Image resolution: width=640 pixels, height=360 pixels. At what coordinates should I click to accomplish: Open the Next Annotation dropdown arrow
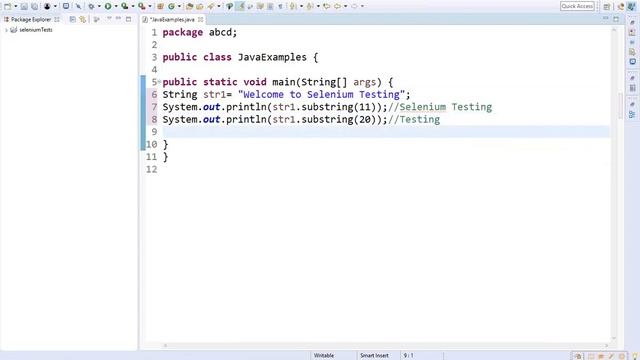(x=301, y=6)
